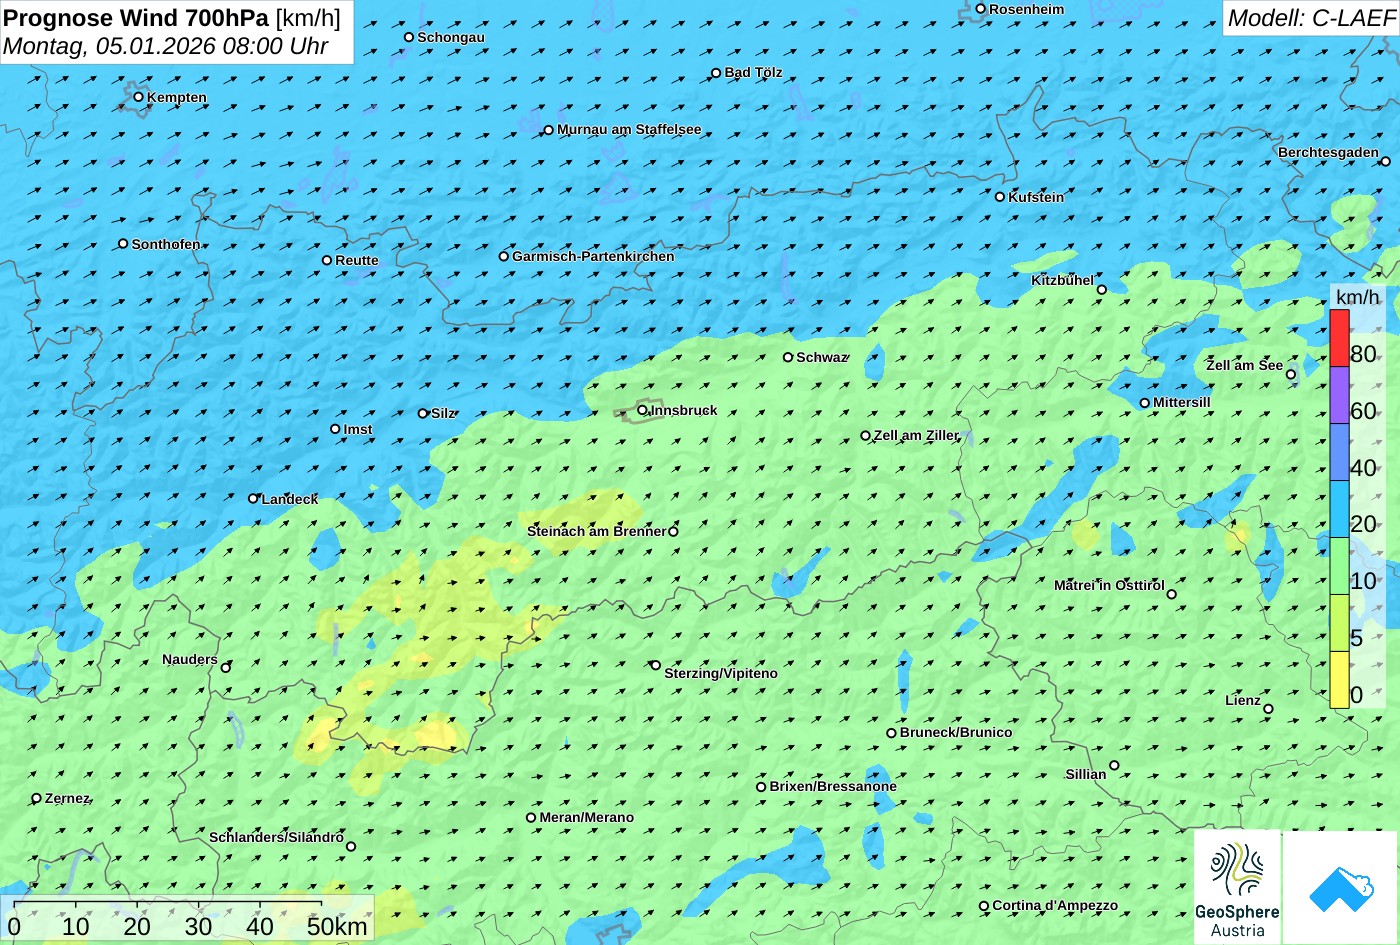Click the 'Sterzing/Vipiteno' label
Image resolution: width=1400 pixels, height=945 pixels.
click(721, 673)
